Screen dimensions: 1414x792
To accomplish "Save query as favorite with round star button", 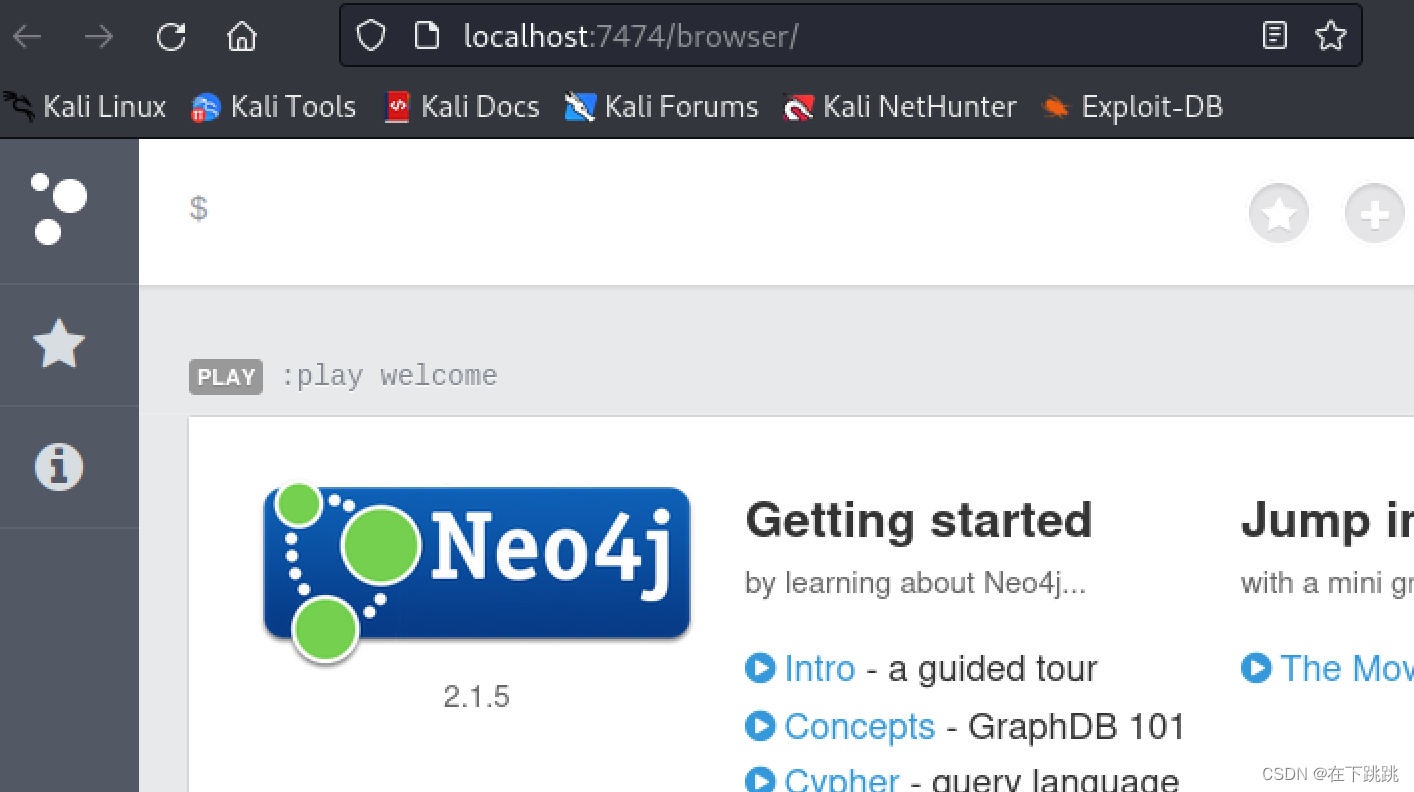I will coord(1279,214).
